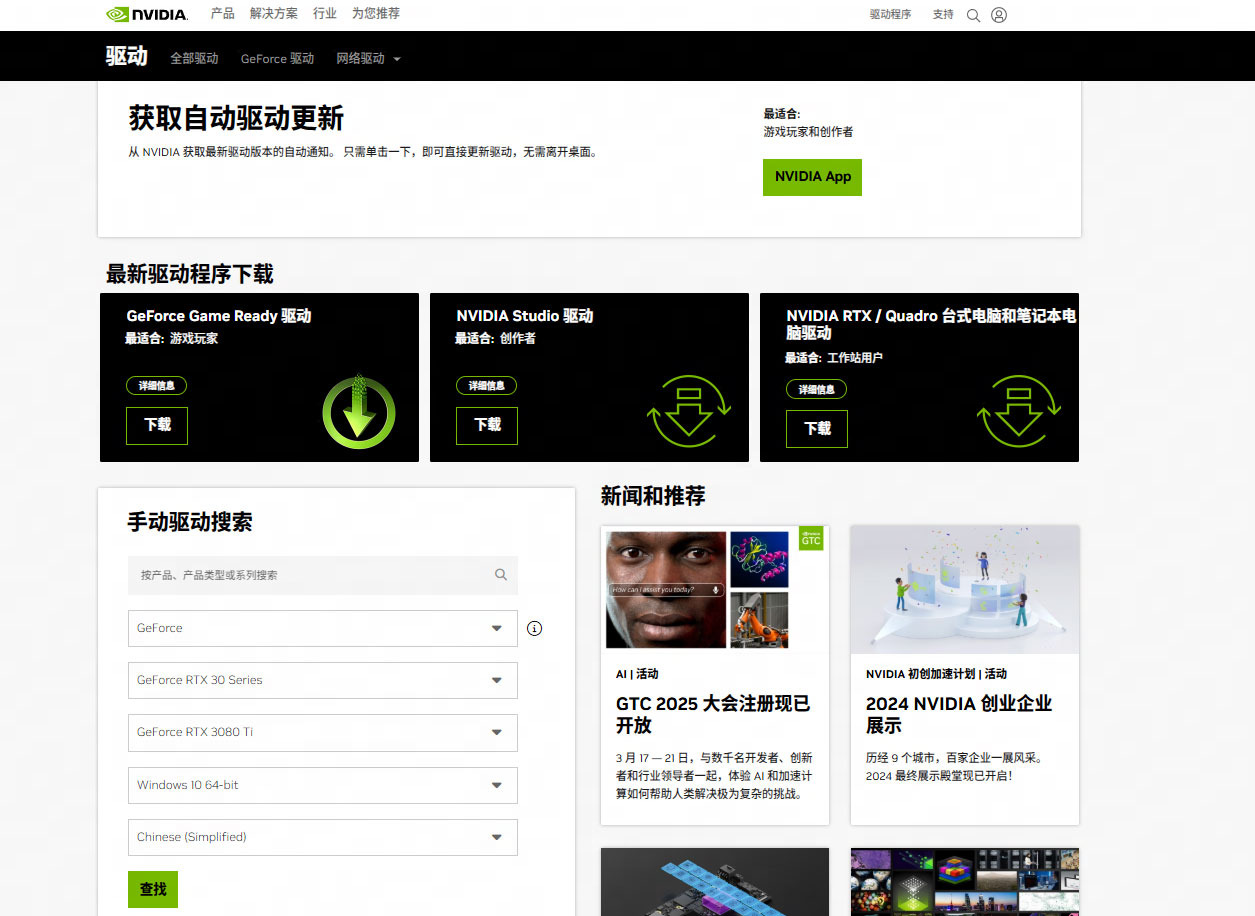Click the RTX / Quadro driver download icon
1255x916 pixels.
(1019, 411)
